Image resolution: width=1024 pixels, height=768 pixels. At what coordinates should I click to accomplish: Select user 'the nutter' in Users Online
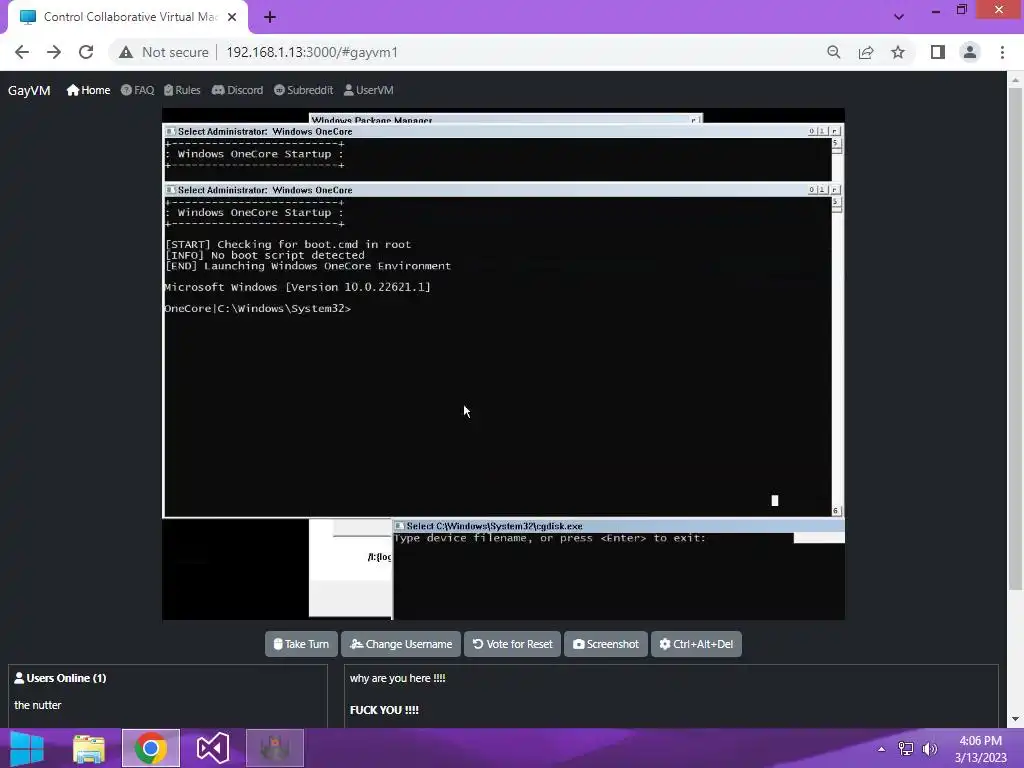tap(38, 705)
